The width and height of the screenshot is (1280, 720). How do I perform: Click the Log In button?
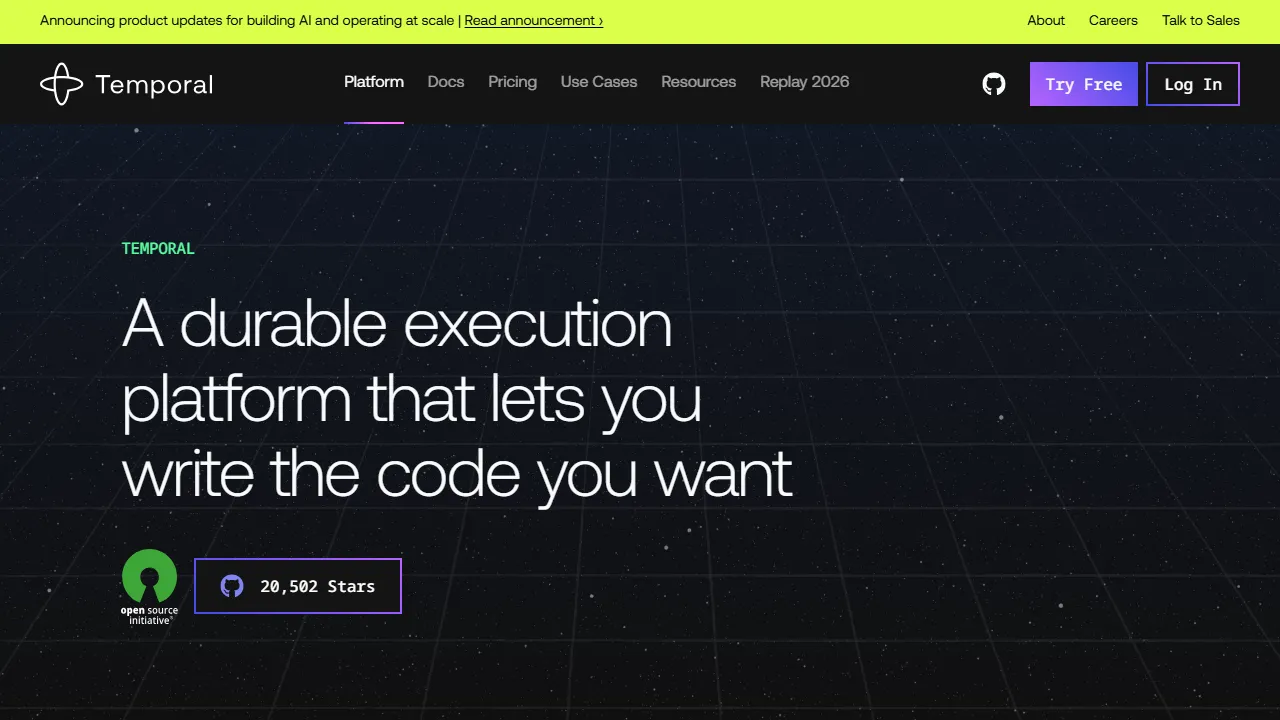(1193, 84)
